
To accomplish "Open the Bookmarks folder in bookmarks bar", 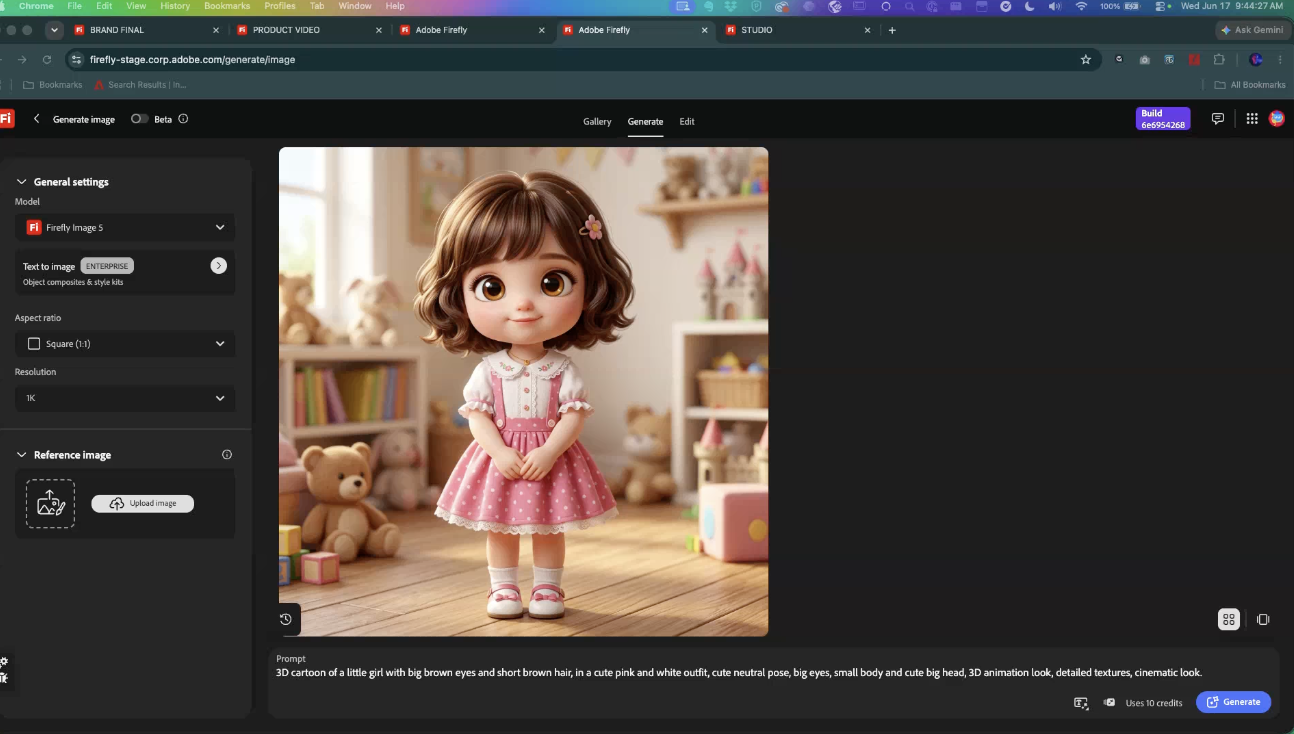I will pos(53,85).
